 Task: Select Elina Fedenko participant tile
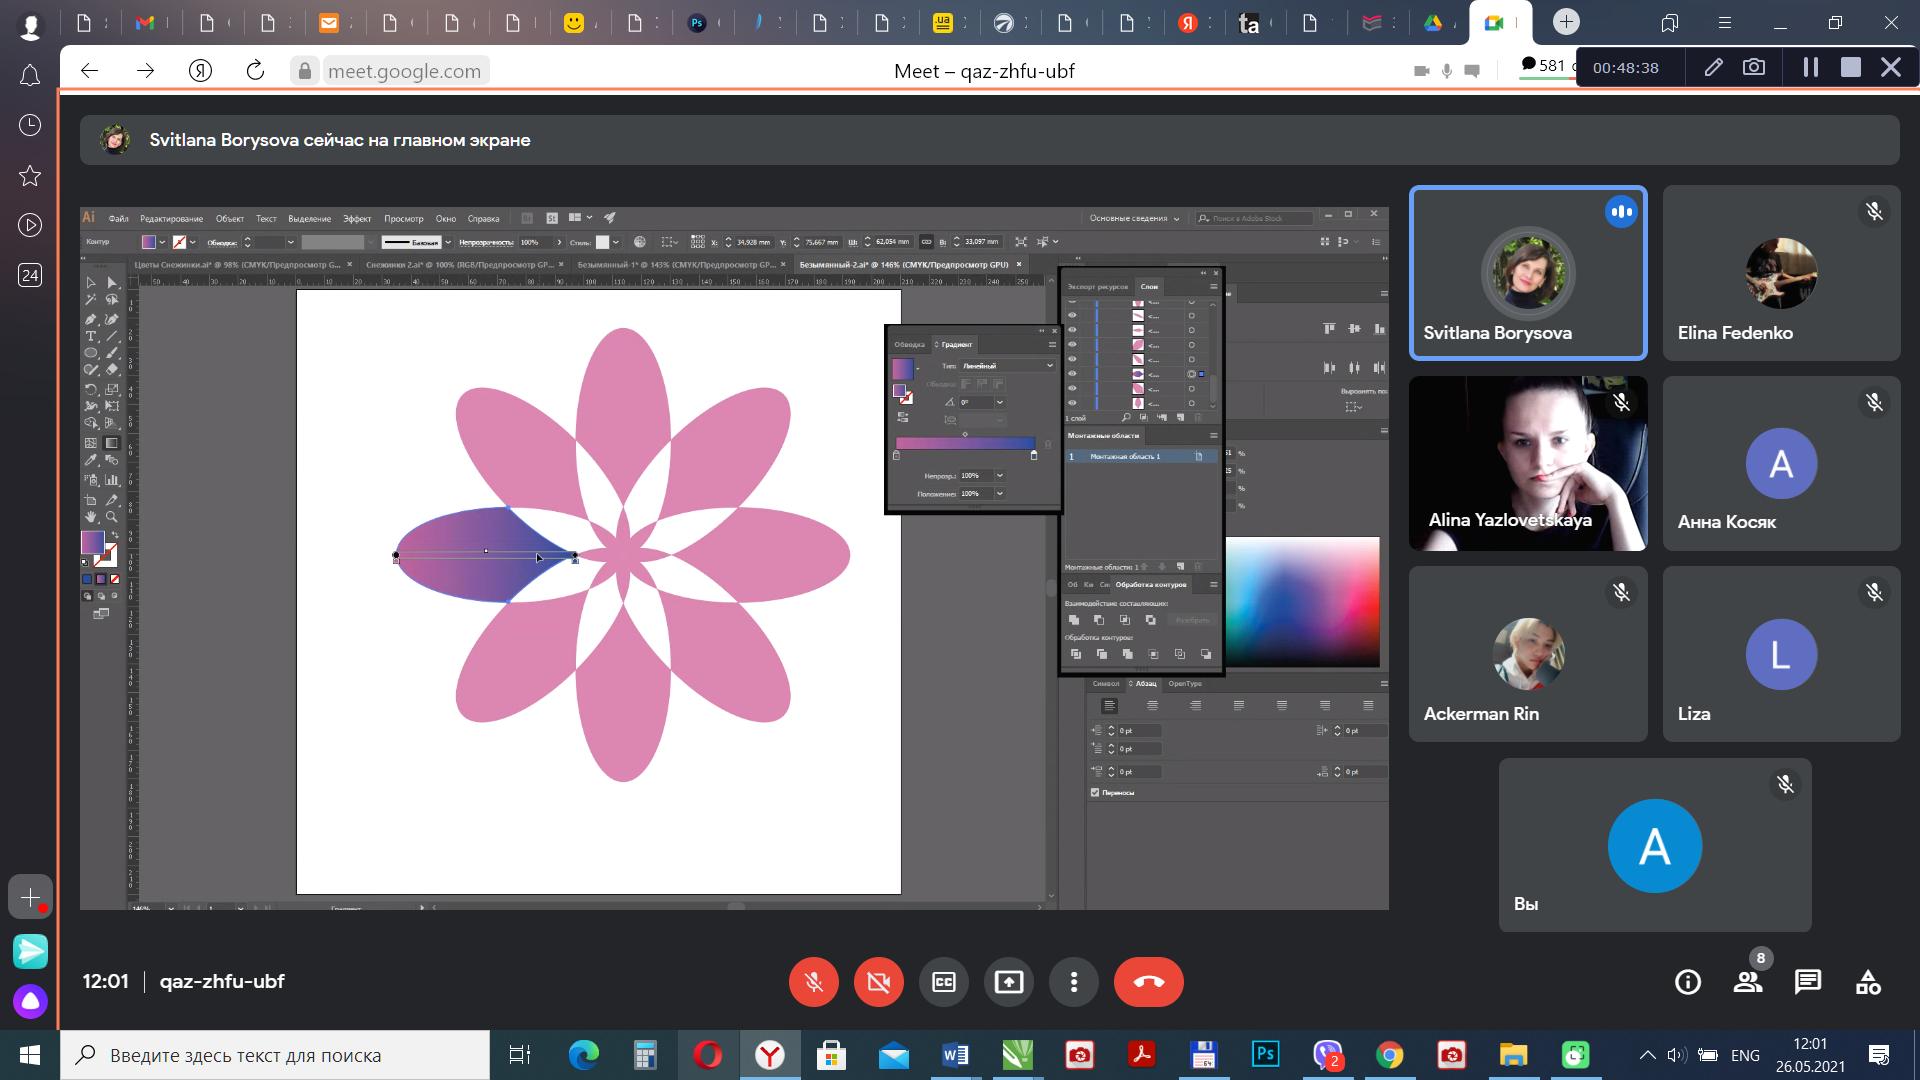pos(1781,272)
